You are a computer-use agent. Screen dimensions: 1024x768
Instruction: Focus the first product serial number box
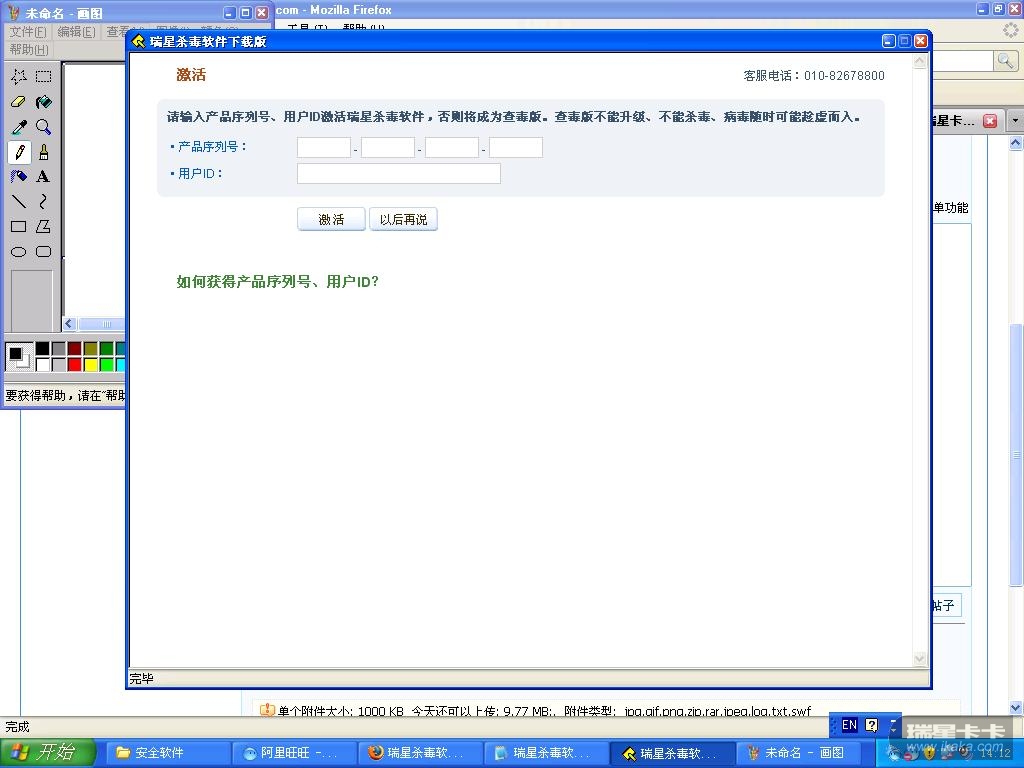click(324, 147)
